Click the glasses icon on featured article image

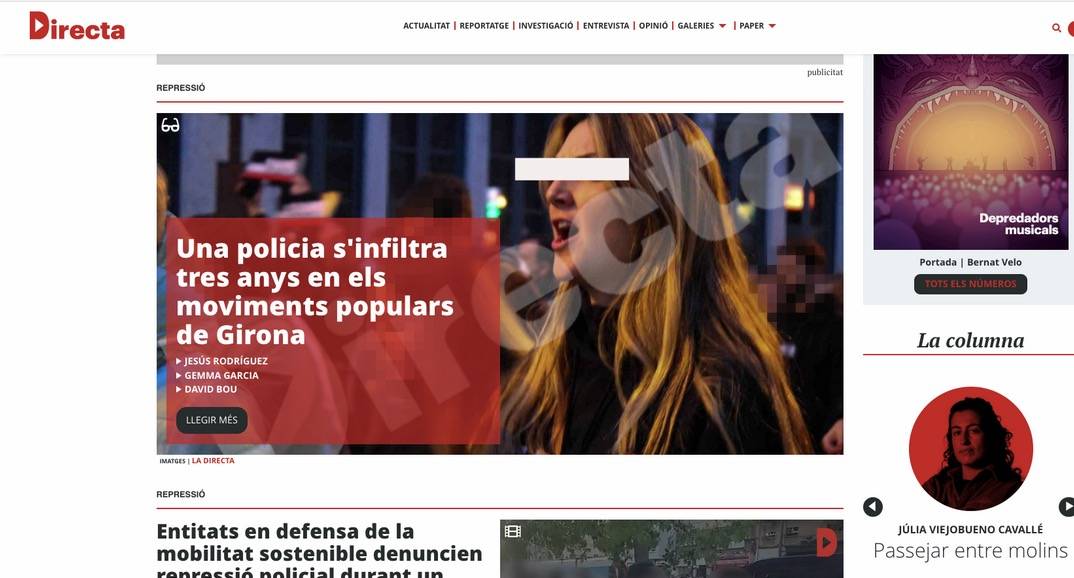[x=170, y=125]
